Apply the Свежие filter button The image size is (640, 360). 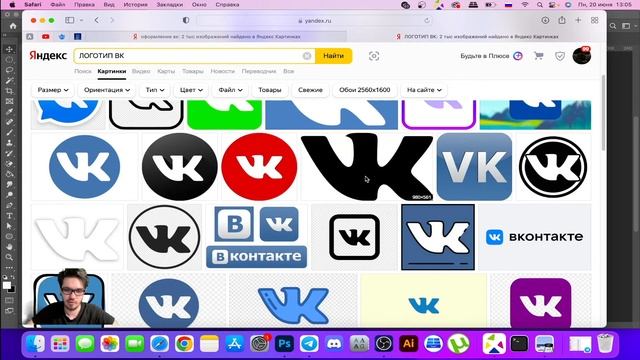310,90
